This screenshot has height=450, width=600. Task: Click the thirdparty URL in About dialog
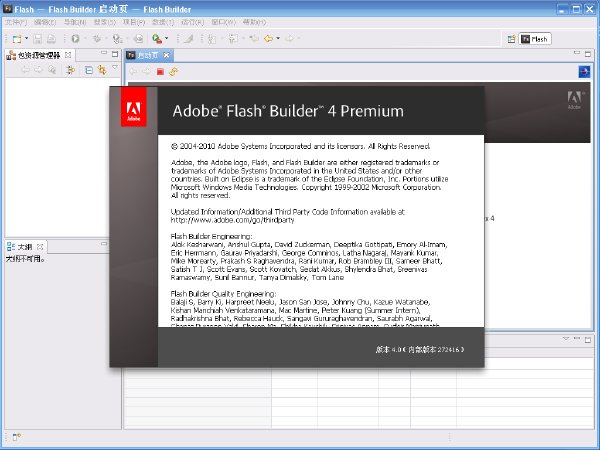pos(232,220)
